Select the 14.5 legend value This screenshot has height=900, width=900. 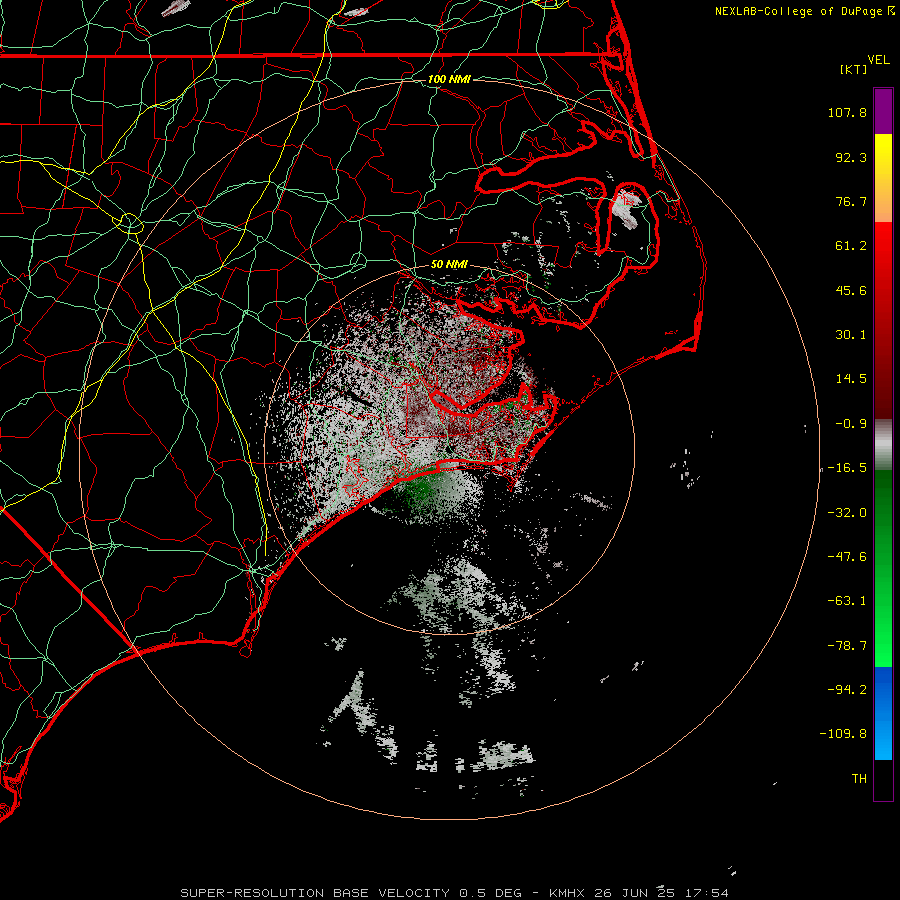click(x=851, y=379)
